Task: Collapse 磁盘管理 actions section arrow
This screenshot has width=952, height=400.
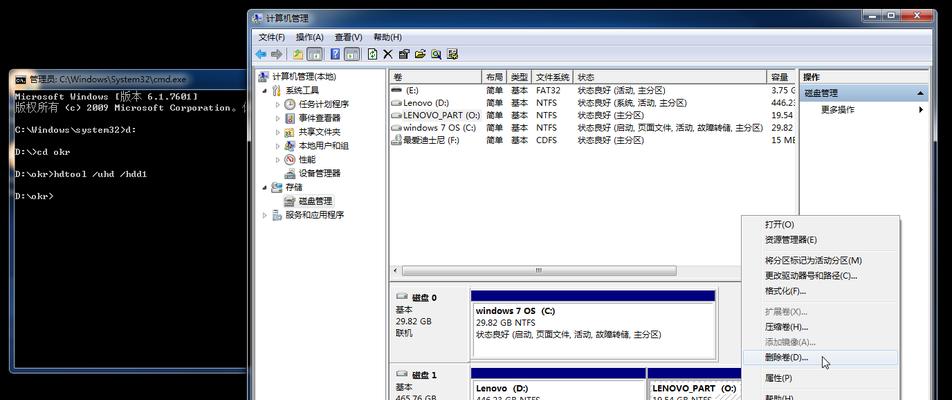Action: point(920,93)
